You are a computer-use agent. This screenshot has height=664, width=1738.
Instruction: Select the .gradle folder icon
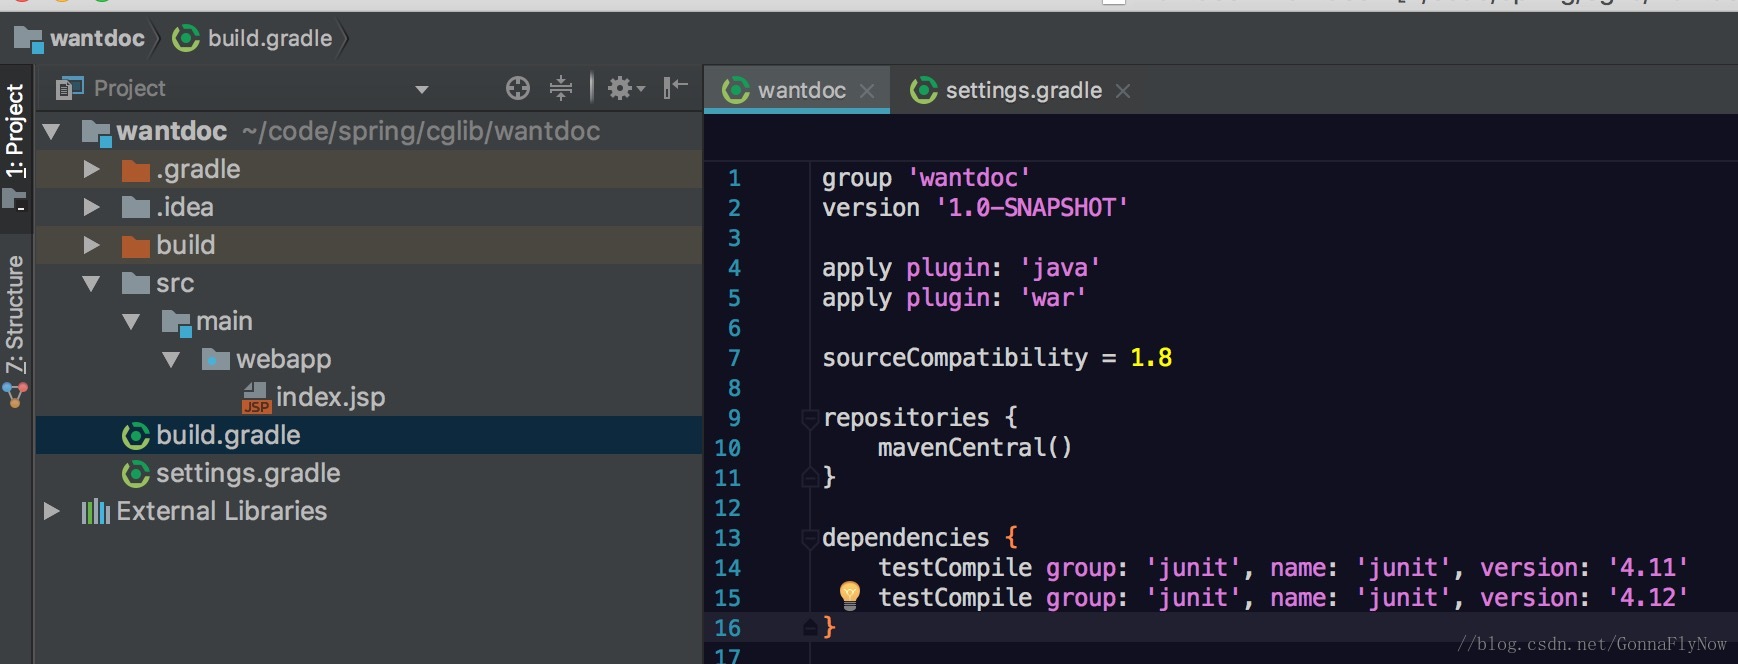coord(135,171)
